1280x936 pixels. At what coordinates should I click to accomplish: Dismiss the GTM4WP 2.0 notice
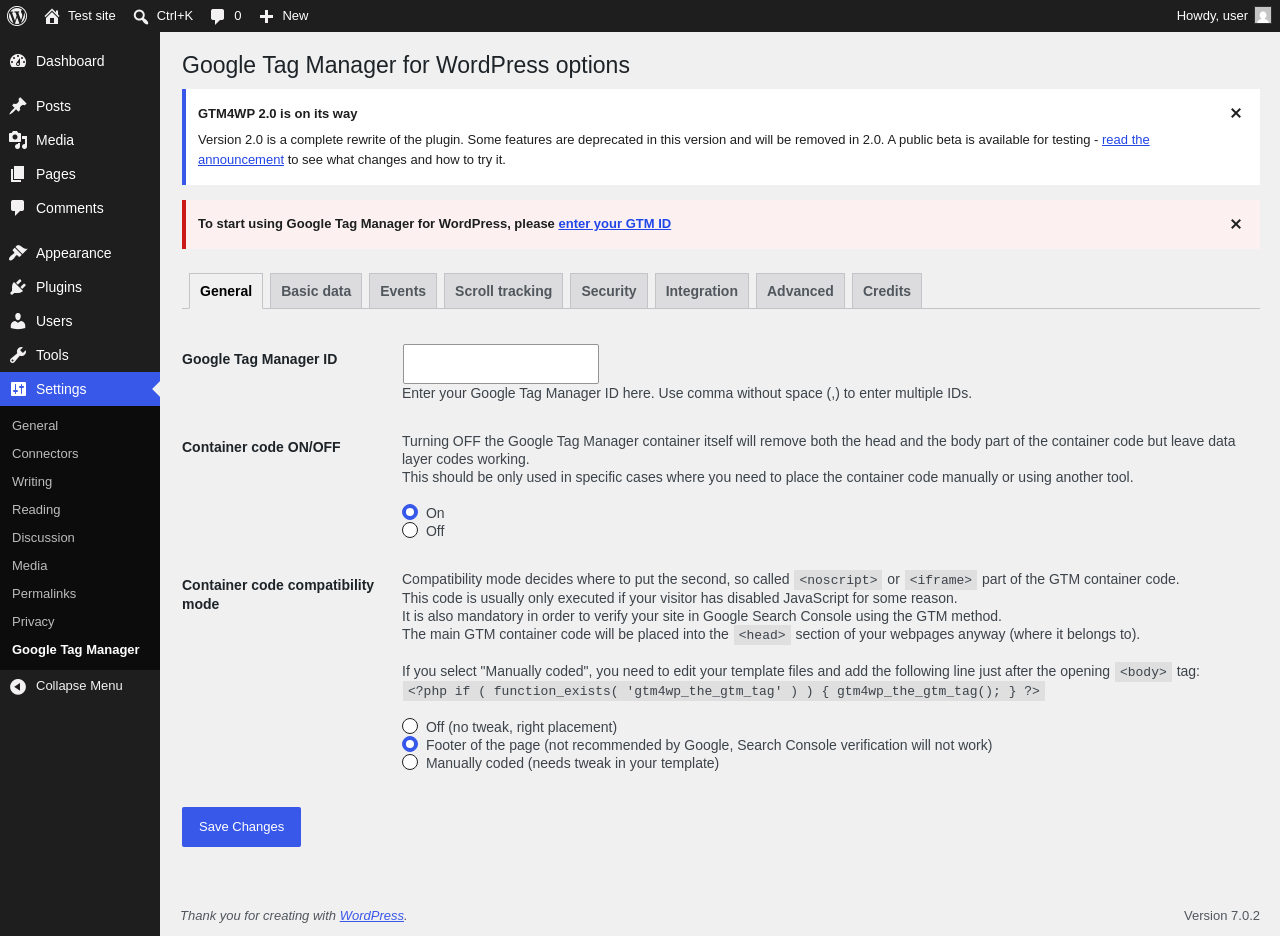coord(1236,113)
